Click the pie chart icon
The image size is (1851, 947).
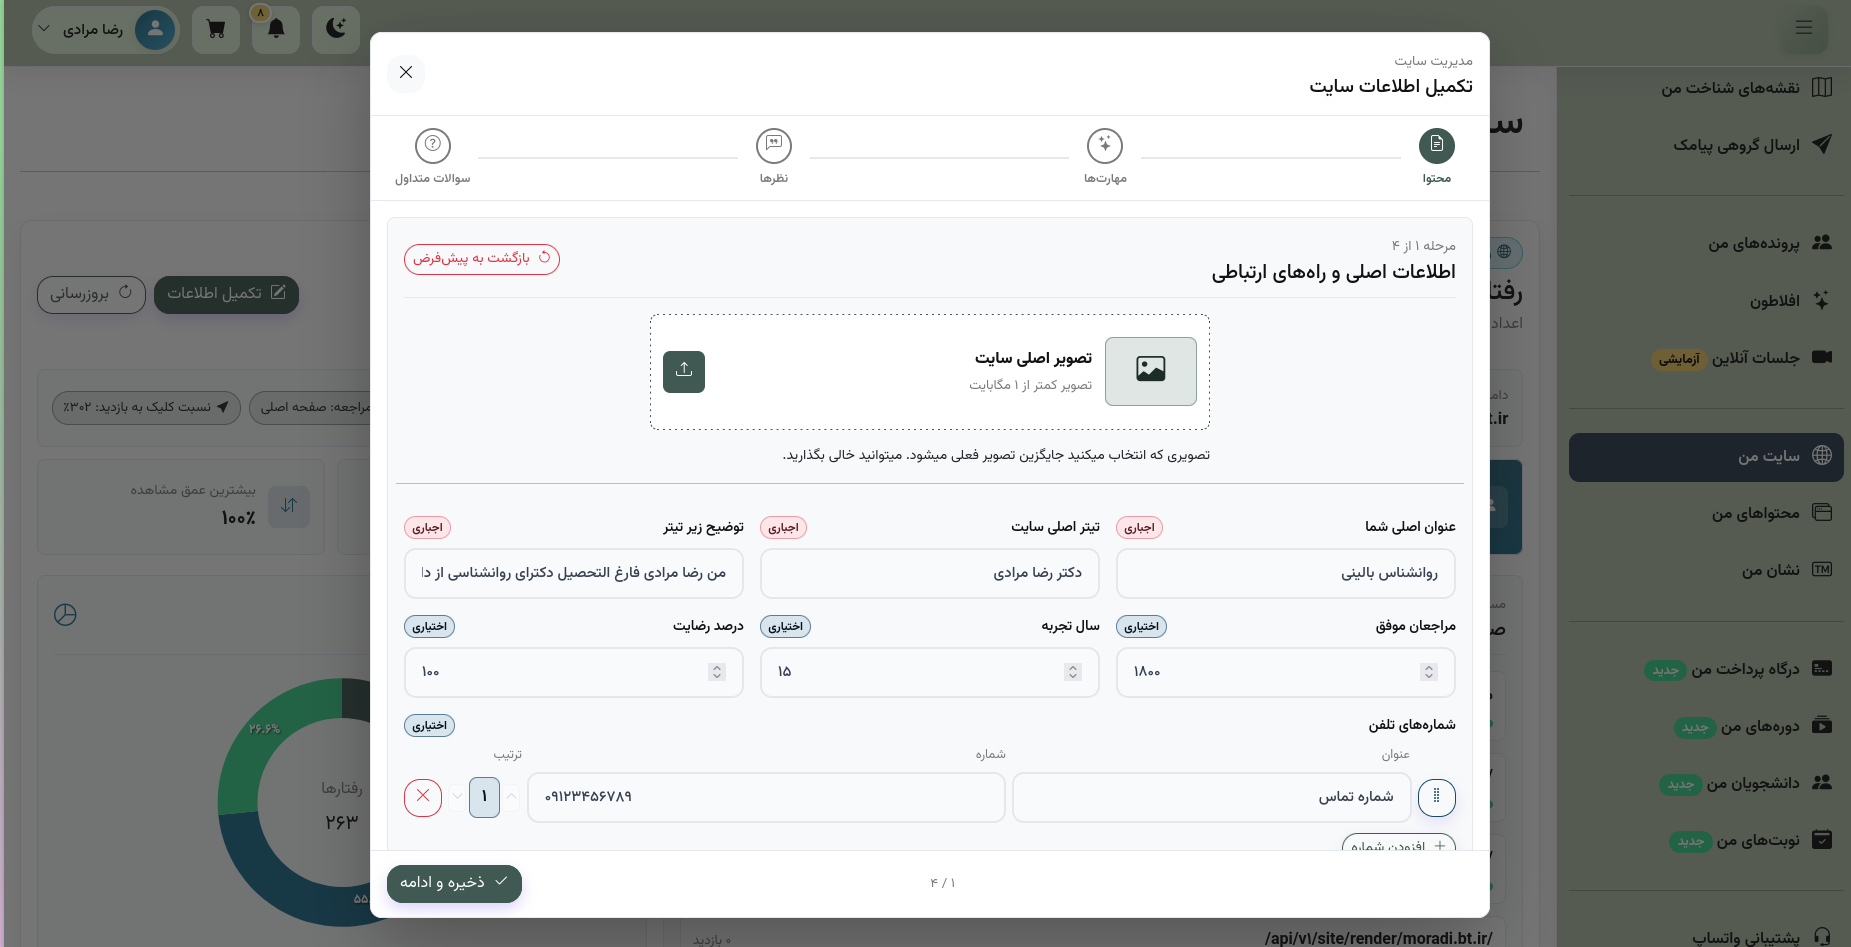point(65,615)
